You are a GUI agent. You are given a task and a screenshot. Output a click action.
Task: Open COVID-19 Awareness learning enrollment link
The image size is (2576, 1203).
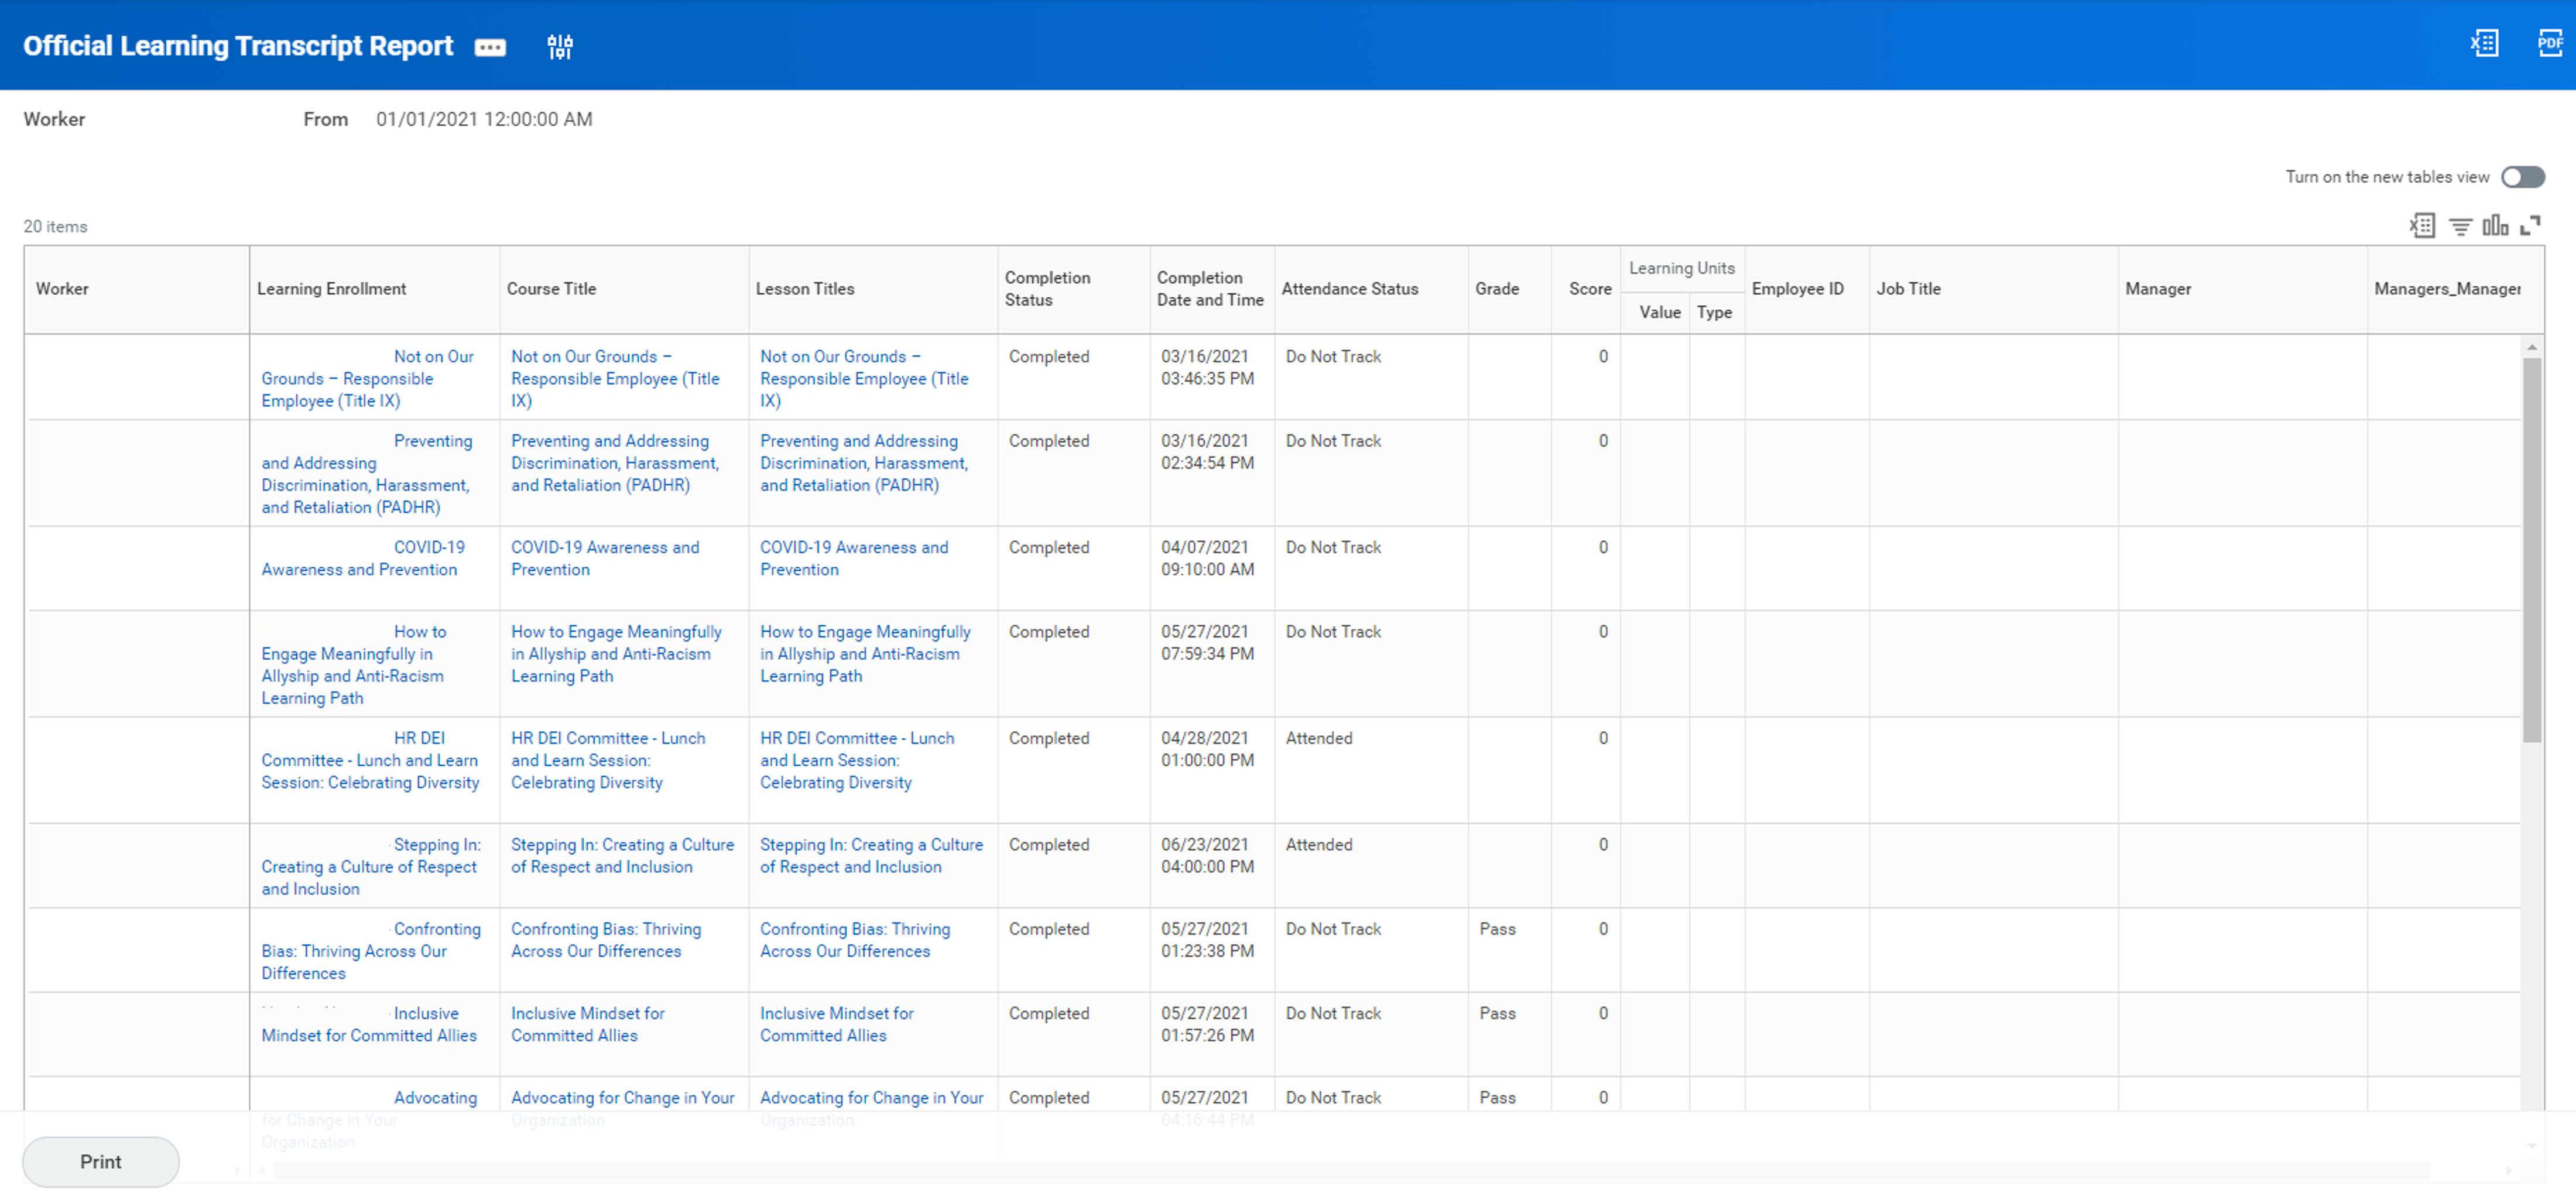363,558
